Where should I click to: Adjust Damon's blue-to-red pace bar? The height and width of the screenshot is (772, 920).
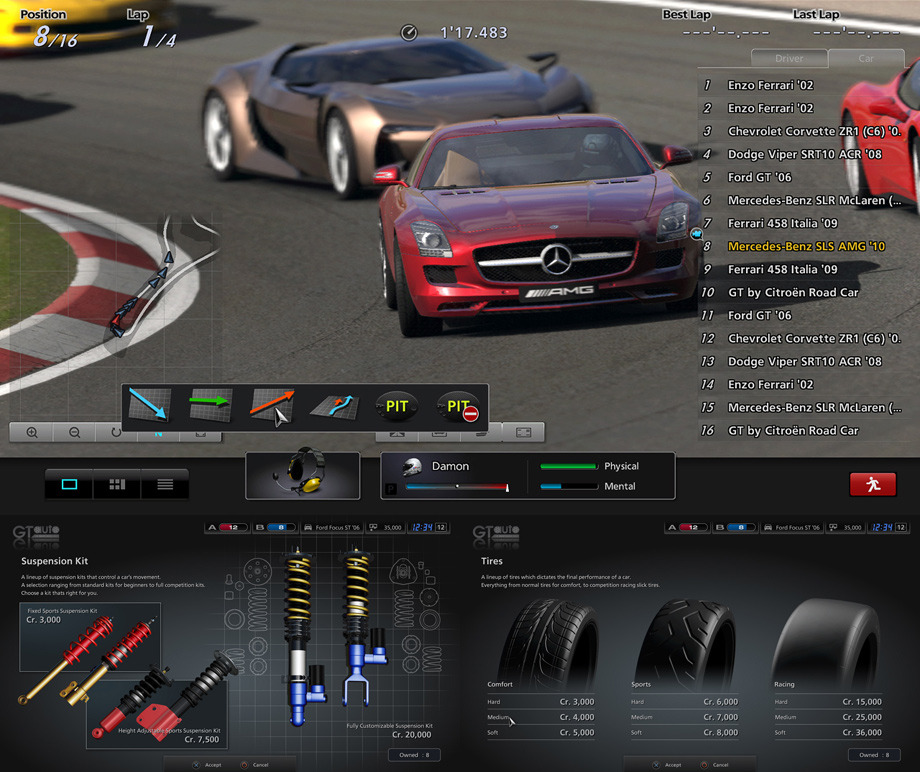click(x=457, y=487)
